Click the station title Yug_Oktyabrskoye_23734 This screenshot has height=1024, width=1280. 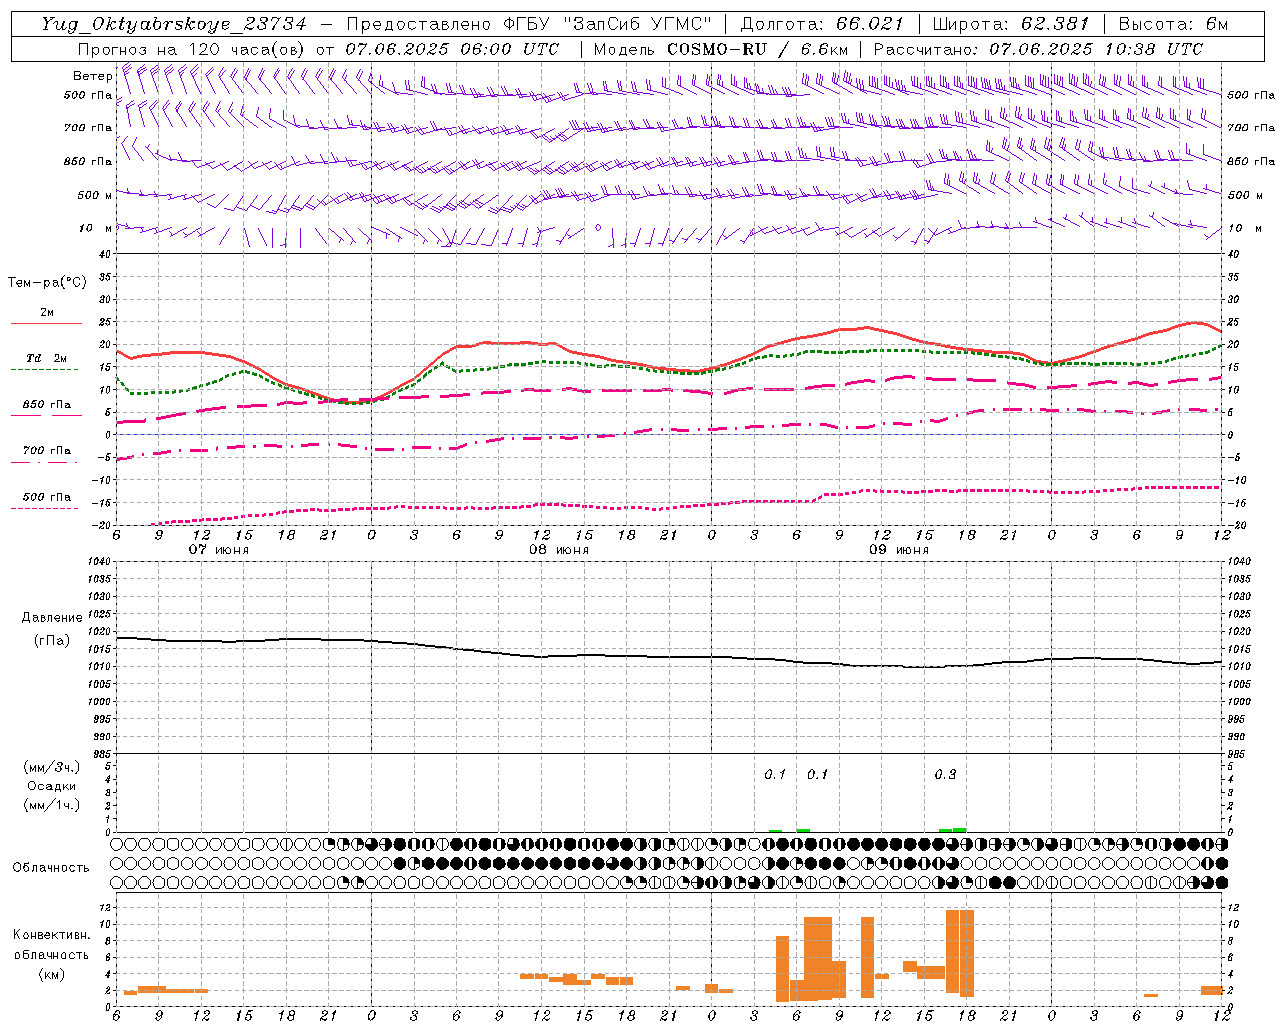click(x=174, y=24)
